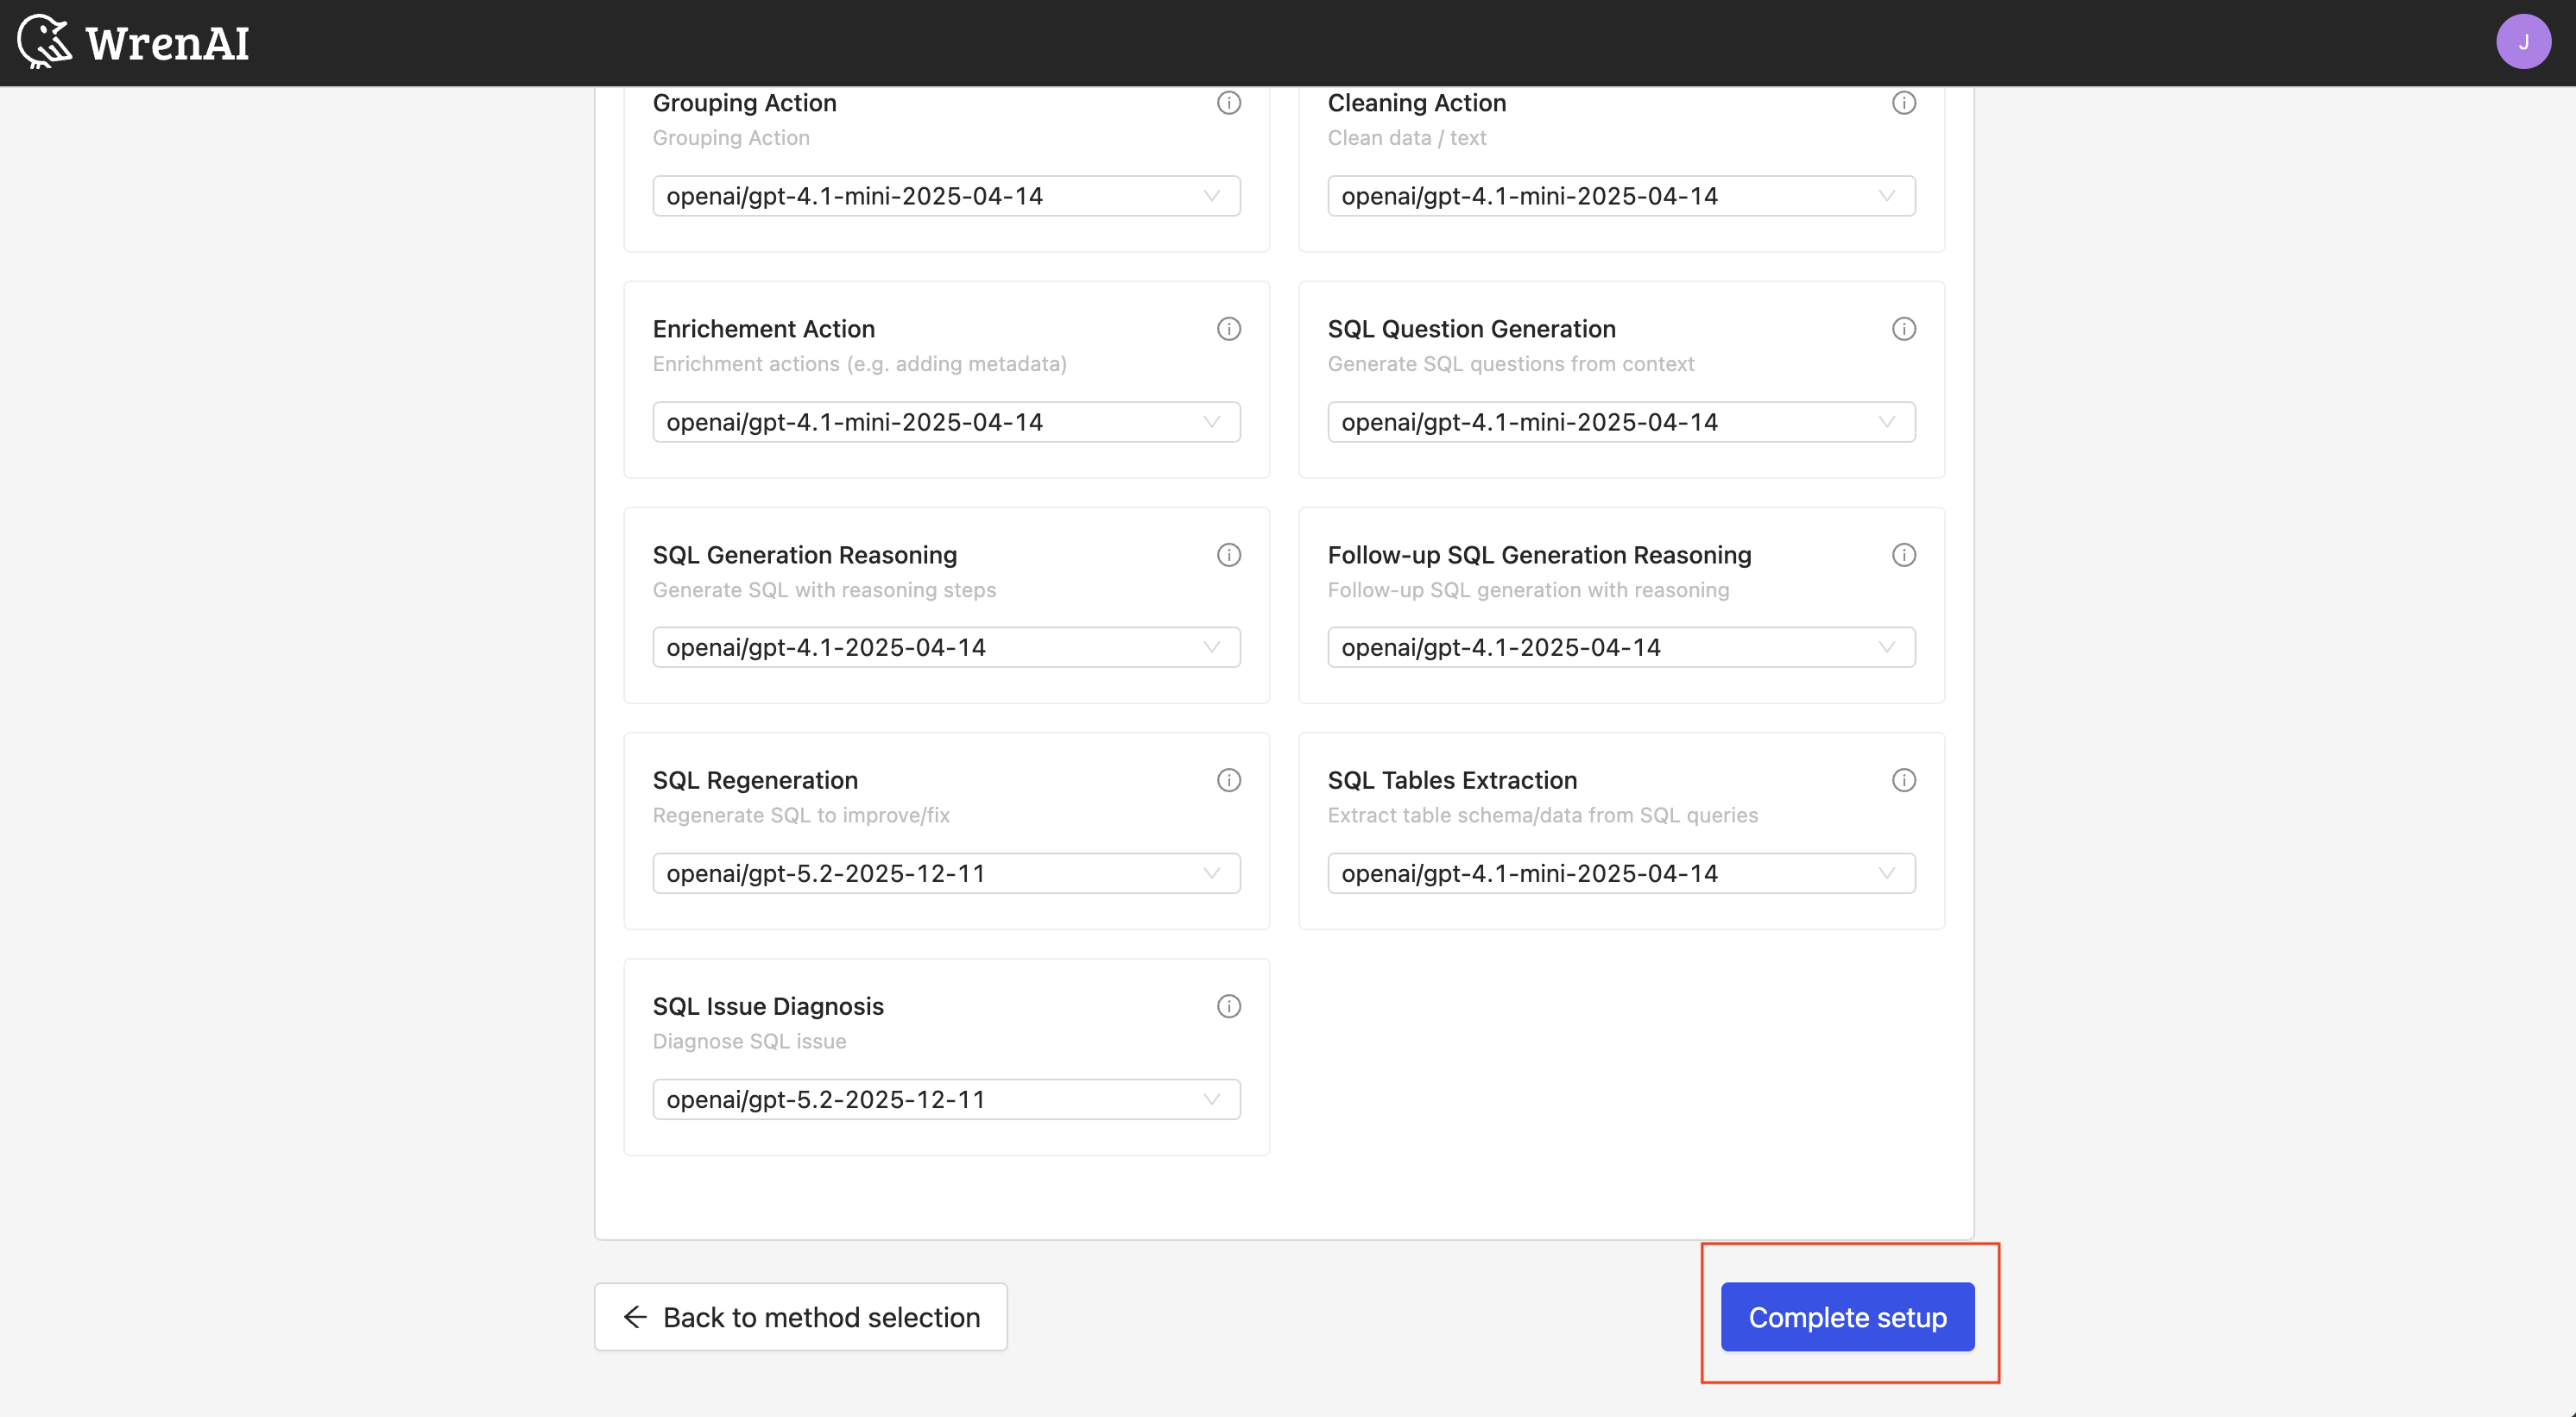Viewport: 2576px width, 1417px height.
Task: Click info icon for SQL Generation Reasoning
Action: [x=1228, y=555]
